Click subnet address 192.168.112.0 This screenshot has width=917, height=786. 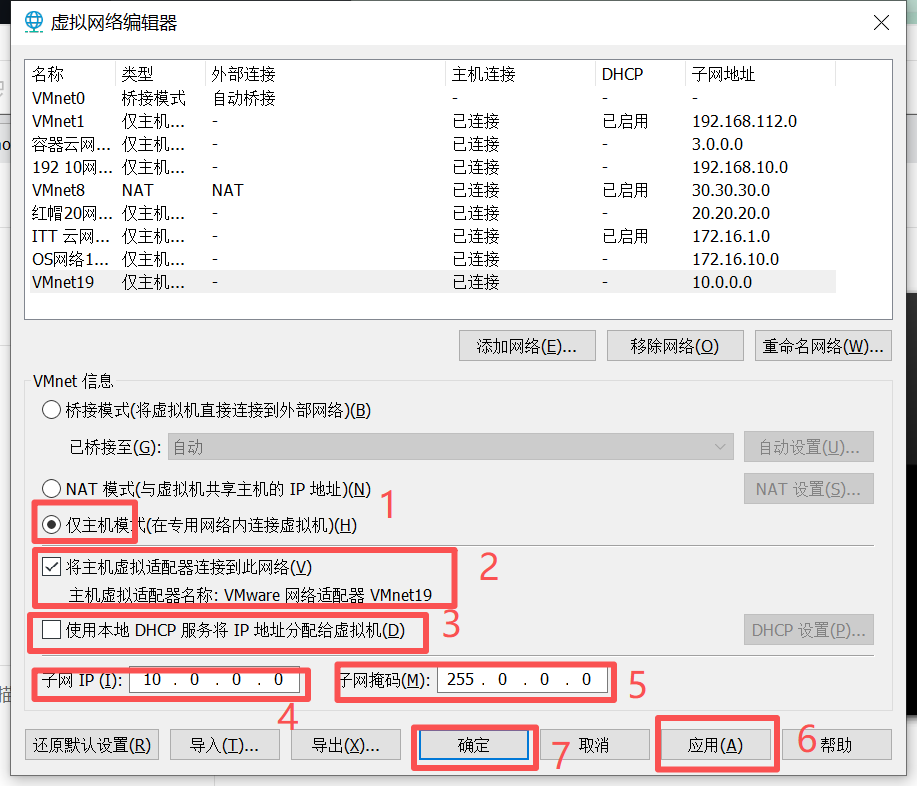pos(744,121)
